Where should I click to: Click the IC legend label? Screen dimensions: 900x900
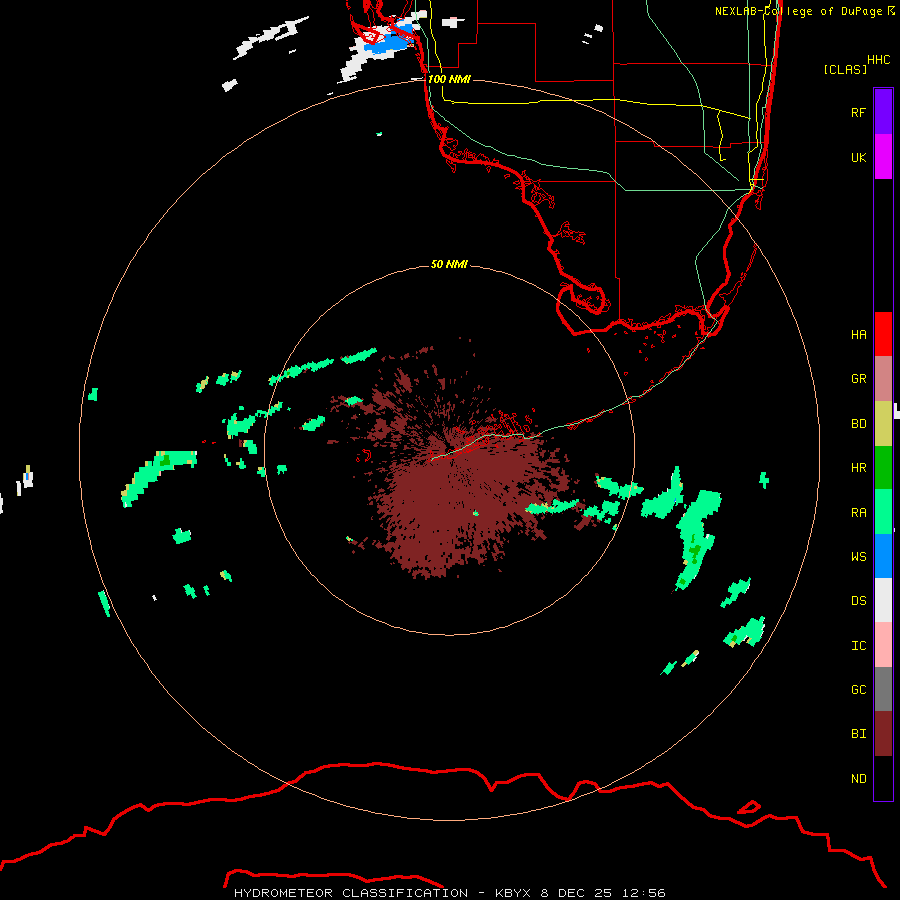pos(858,646)
